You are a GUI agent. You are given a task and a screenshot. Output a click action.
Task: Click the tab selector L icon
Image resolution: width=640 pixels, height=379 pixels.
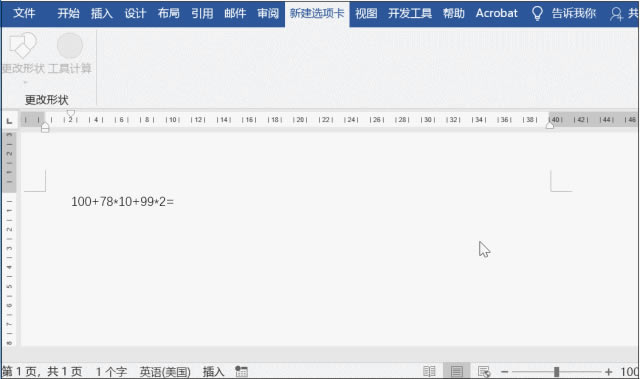click(9, 121)
